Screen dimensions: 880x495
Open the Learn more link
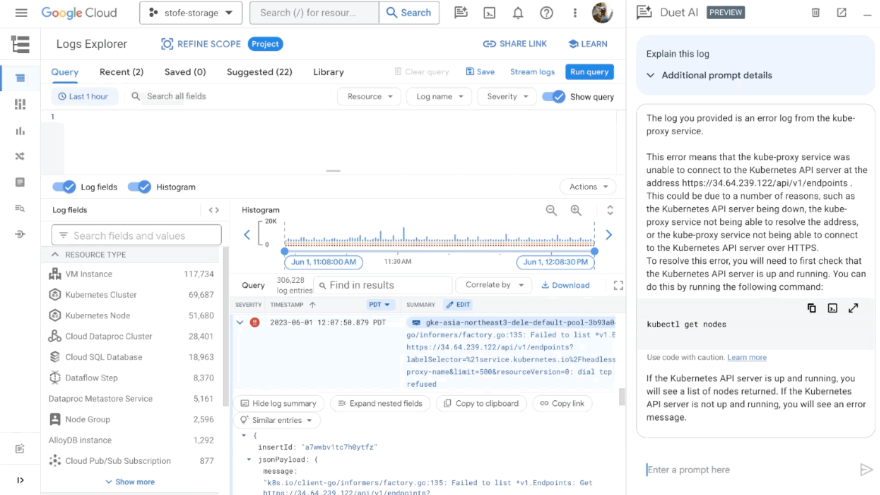click(x=746, y=358)
